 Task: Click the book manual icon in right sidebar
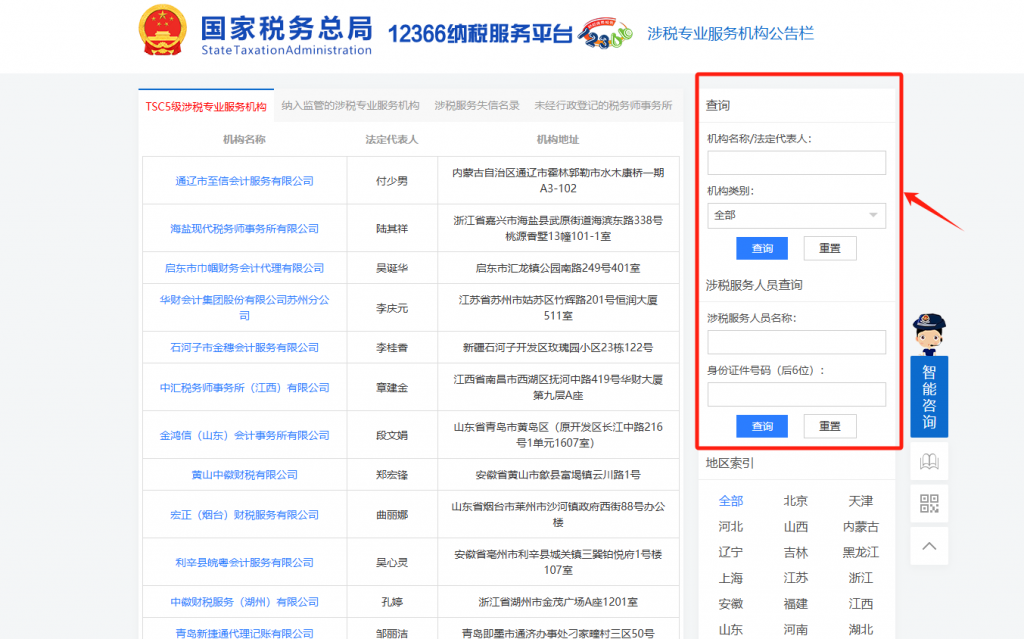pos(928,461)
